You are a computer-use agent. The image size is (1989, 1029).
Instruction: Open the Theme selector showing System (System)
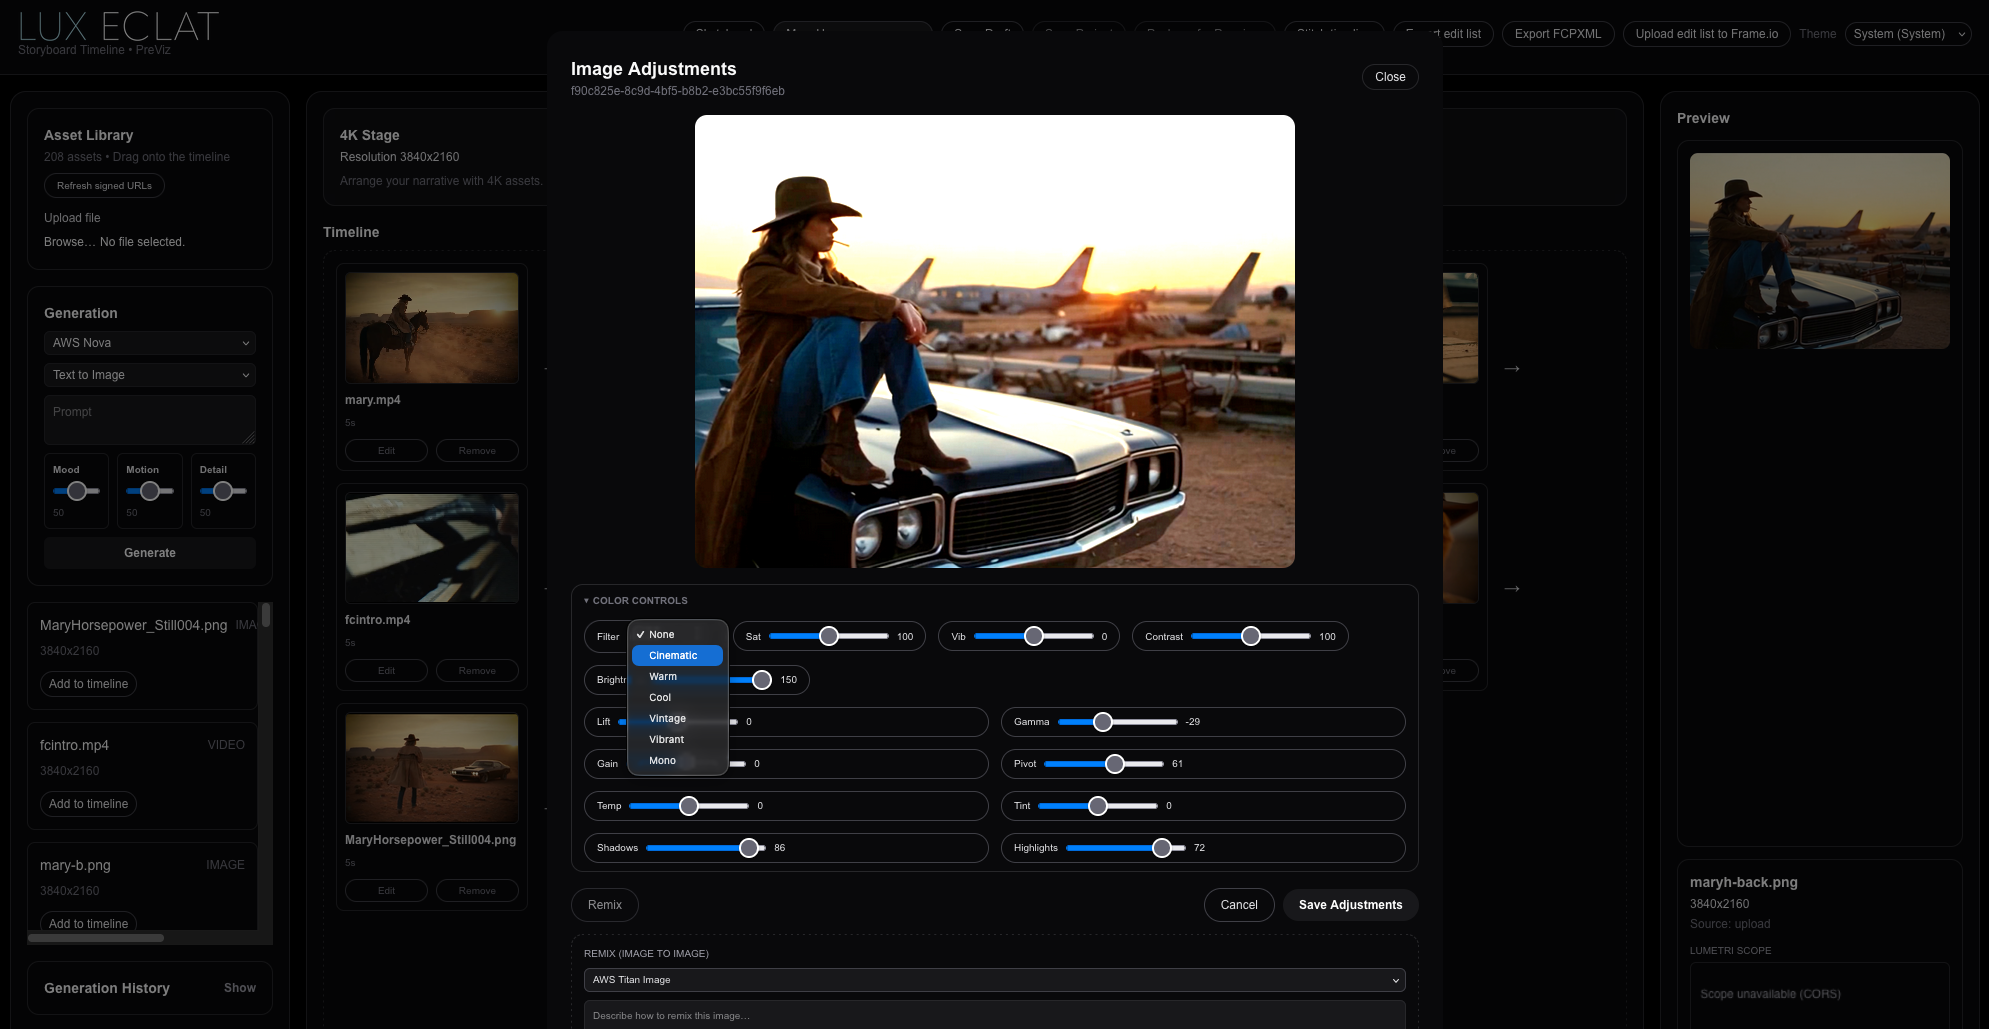tap(1906, 33)
